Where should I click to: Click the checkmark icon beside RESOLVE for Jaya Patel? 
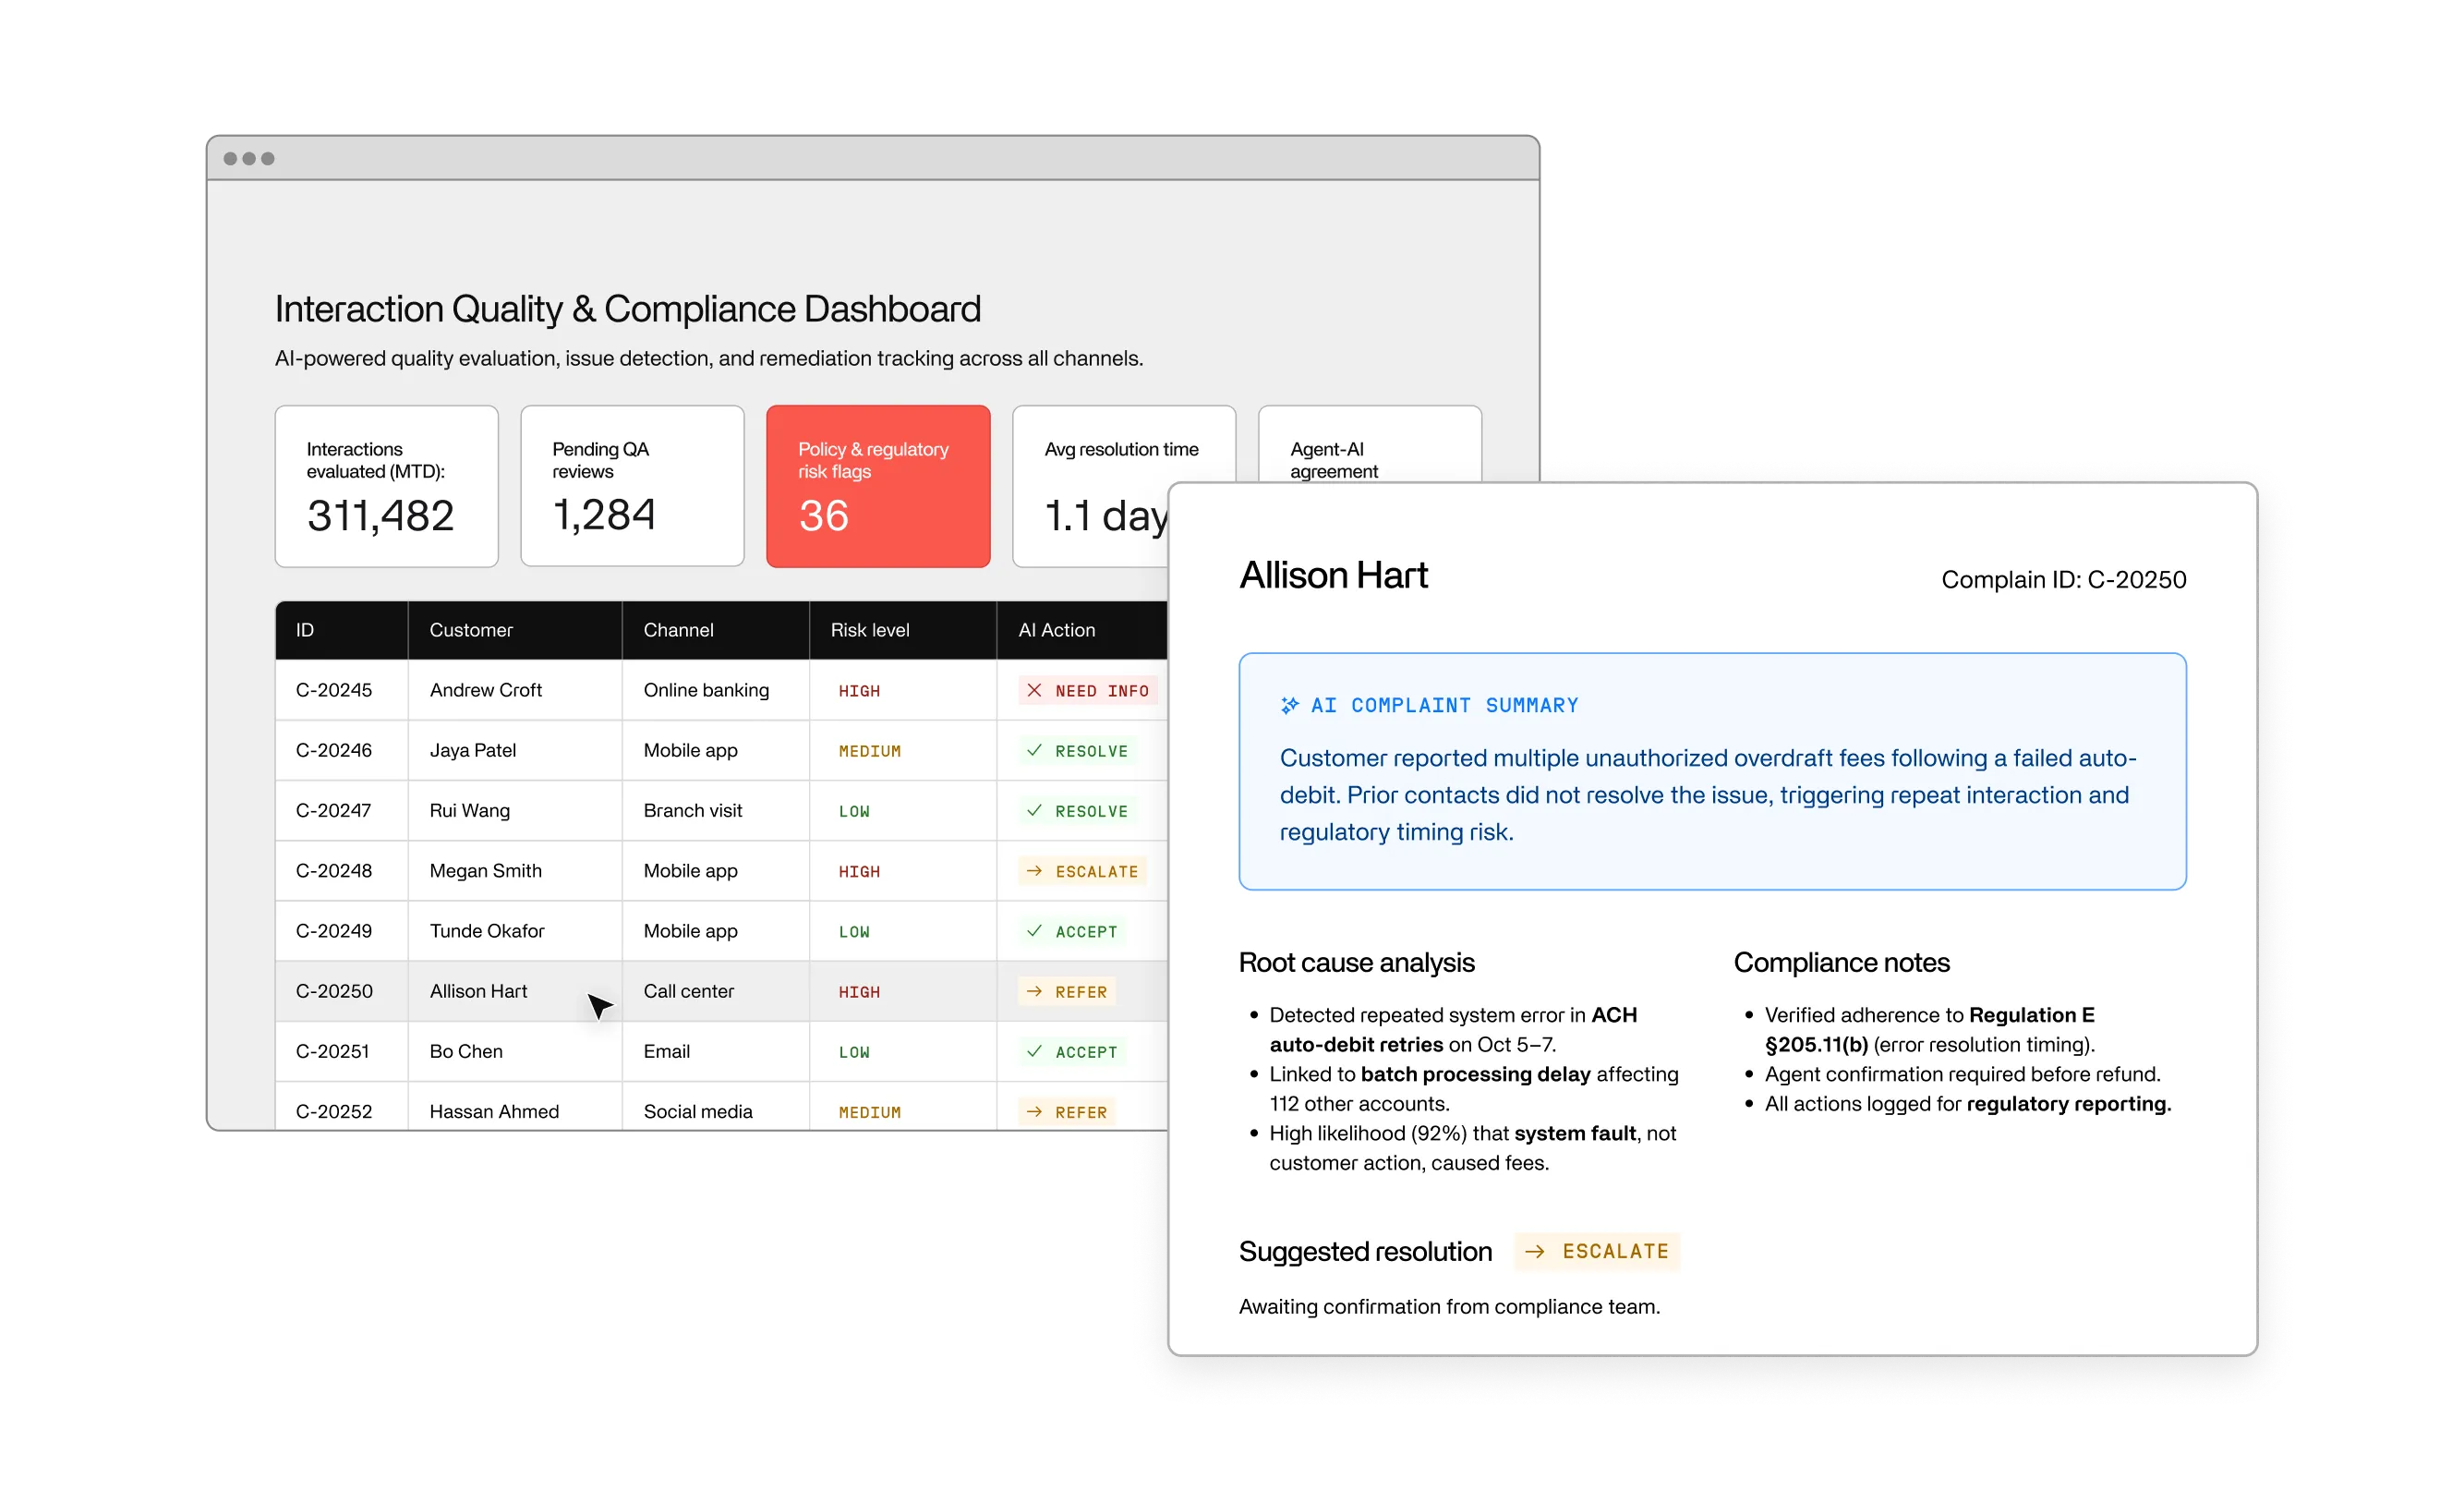tap(1035, 750)
